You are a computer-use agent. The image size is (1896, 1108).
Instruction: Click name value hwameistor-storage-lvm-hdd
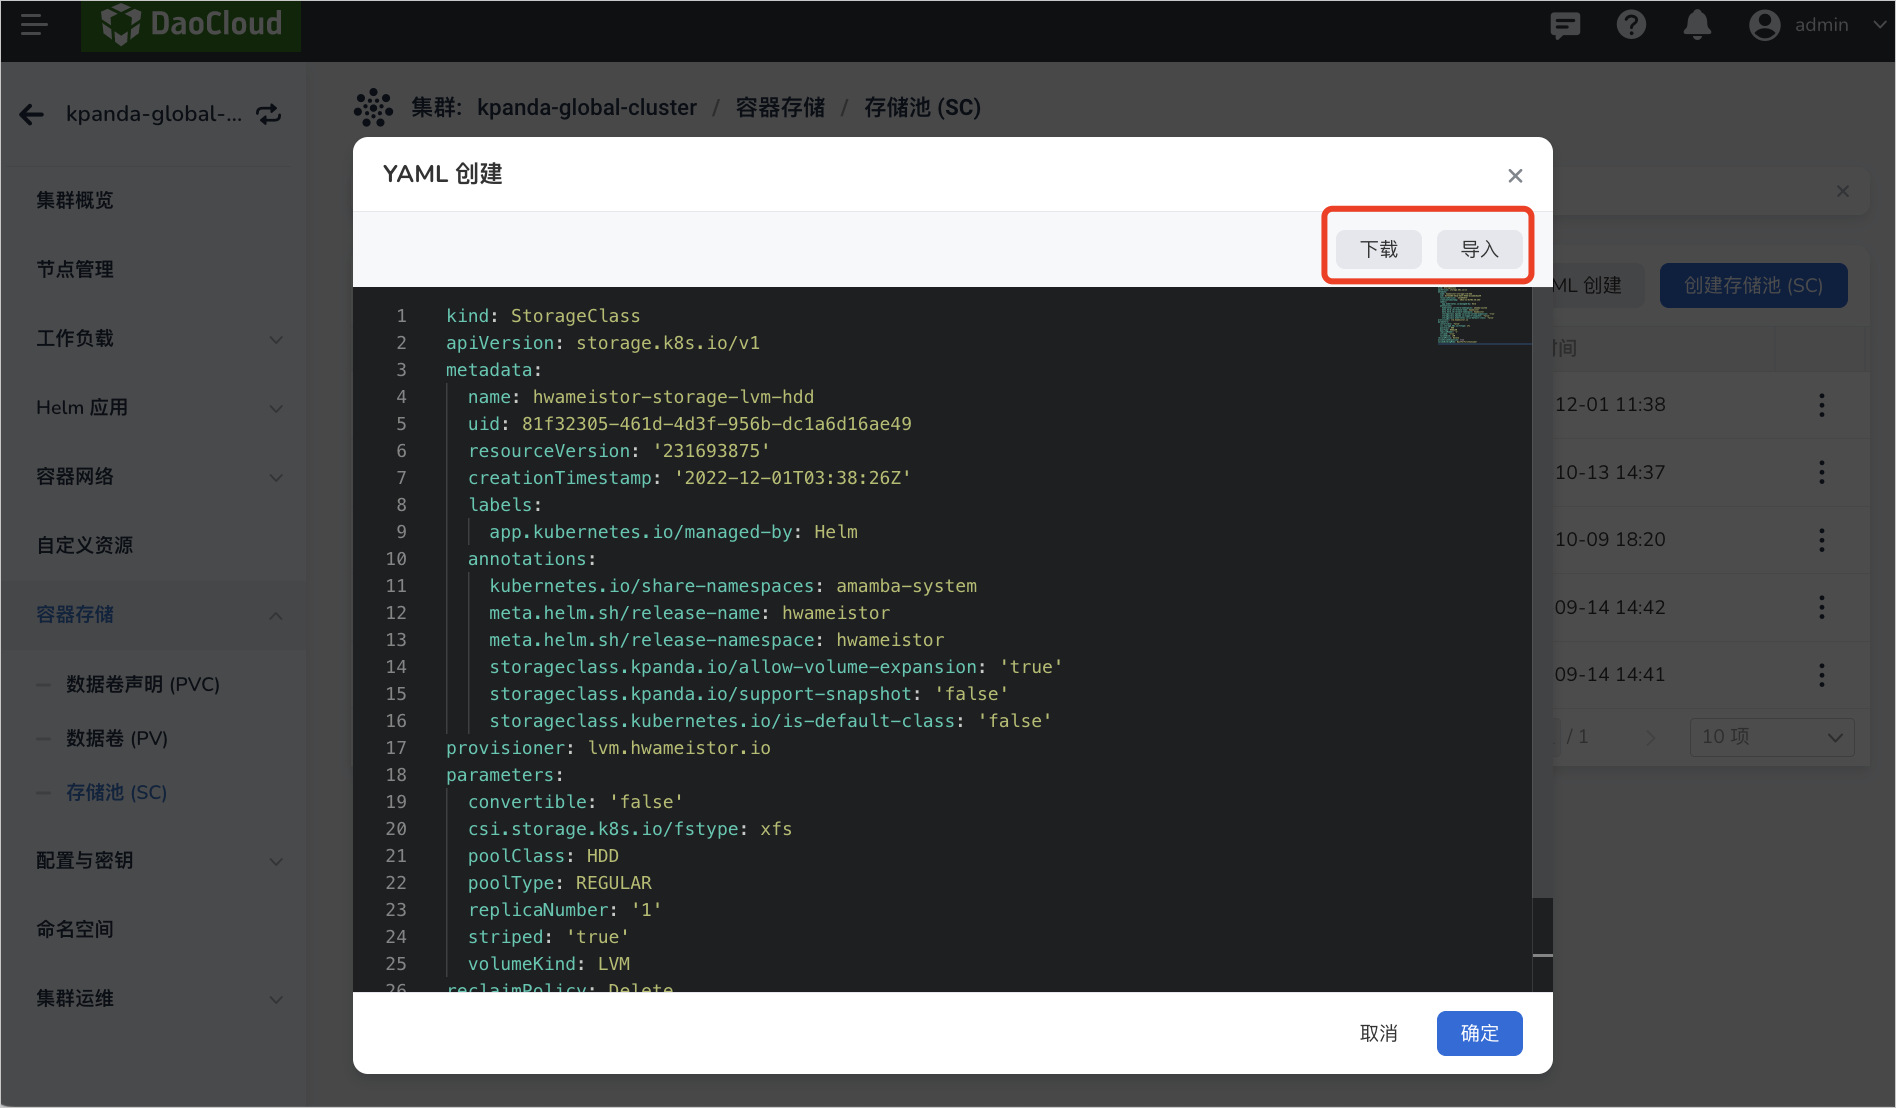(673, 397)
